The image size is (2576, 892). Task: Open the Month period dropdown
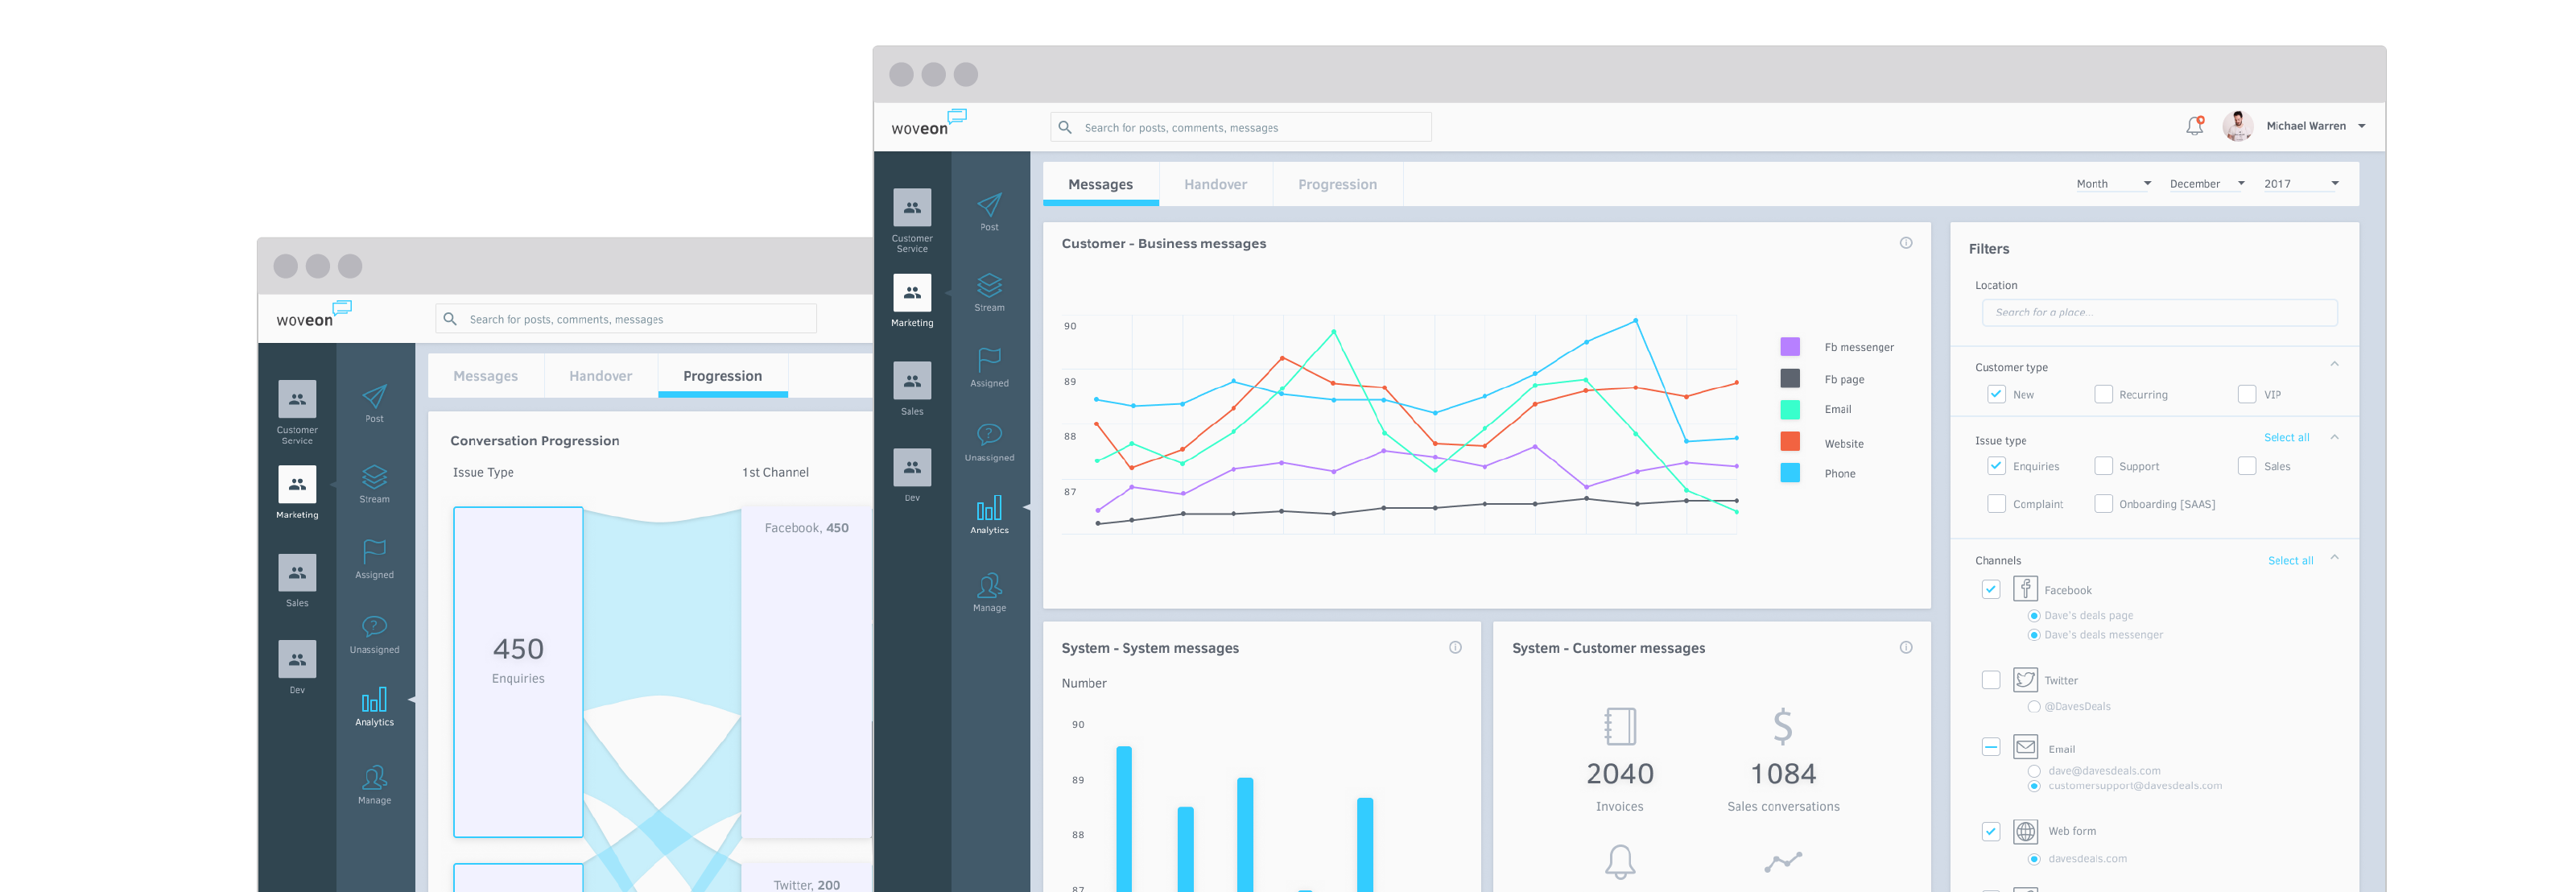click(2112, 184)
